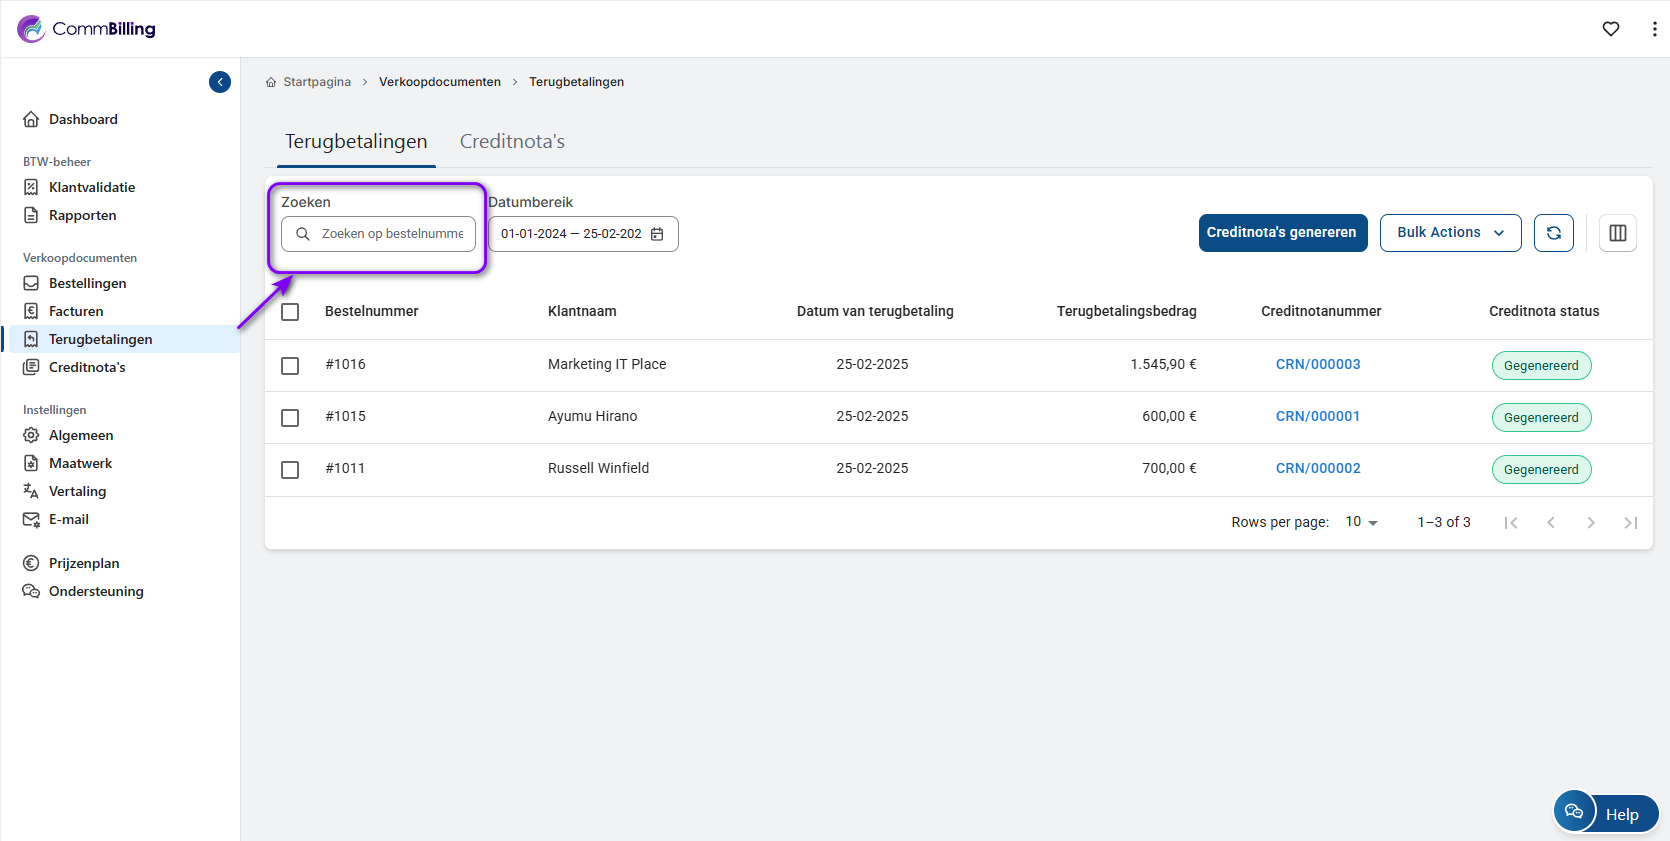Screen dimensions: 1670x841
Task: Open Facturen in the sidebar
Action: pos(76,311)
